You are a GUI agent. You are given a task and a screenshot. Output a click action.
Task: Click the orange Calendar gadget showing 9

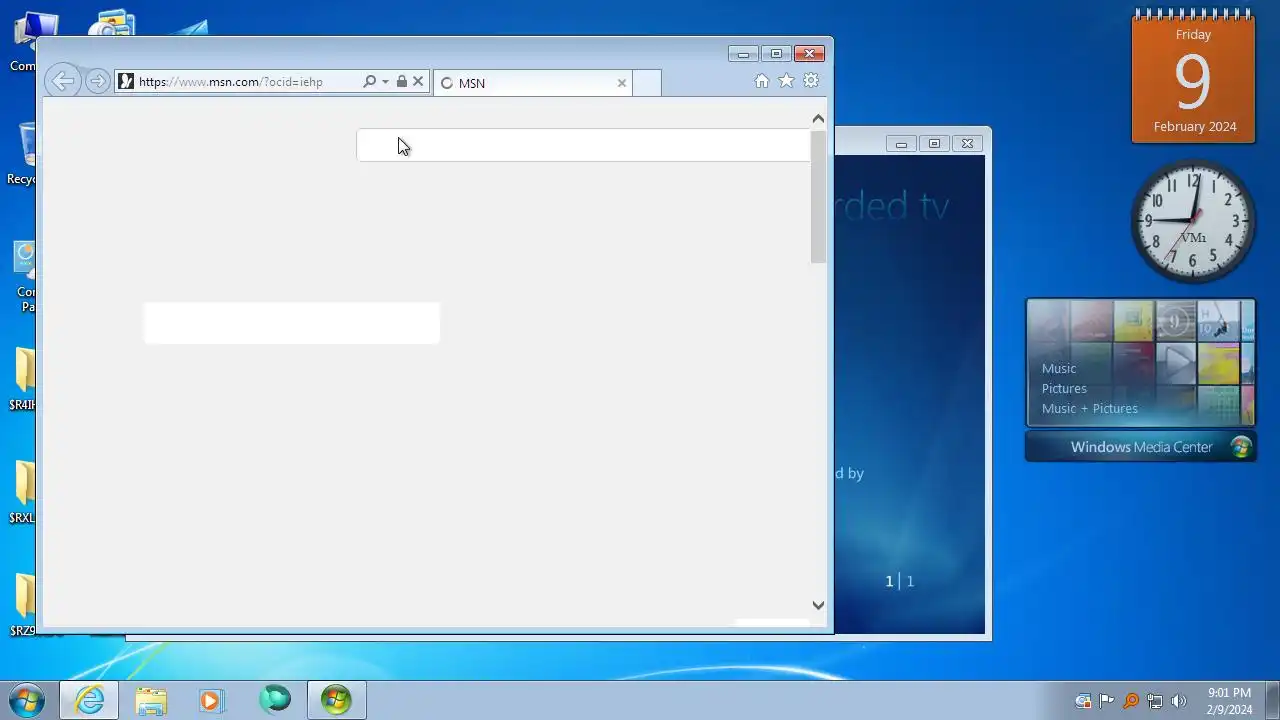coord(1193,79)
